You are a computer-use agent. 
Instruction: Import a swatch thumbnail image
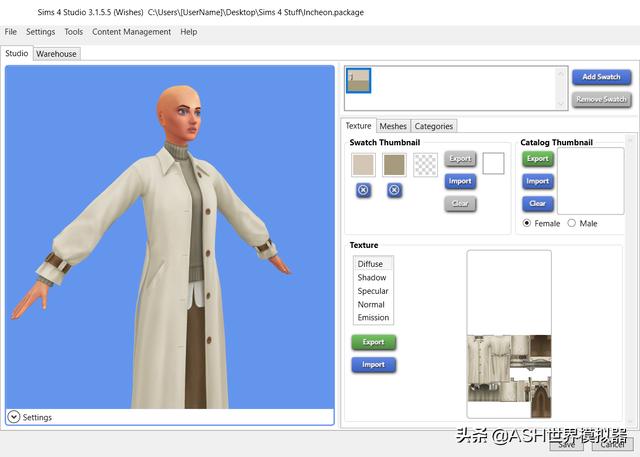(460, 181)
